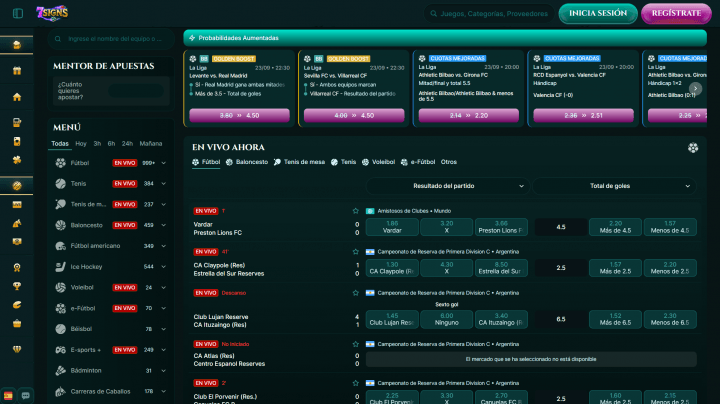Expand the Fútbol americano row chevron

(x=163, y=246)
